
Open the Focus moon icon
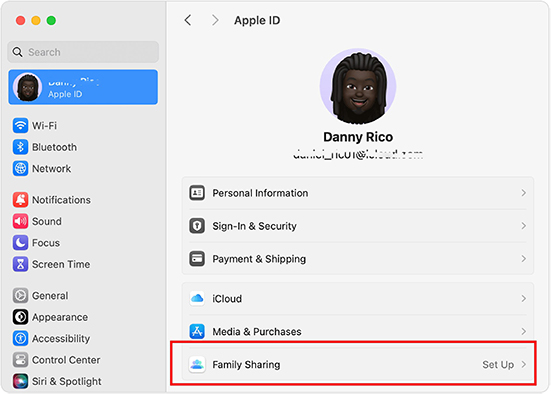point(20,243)
